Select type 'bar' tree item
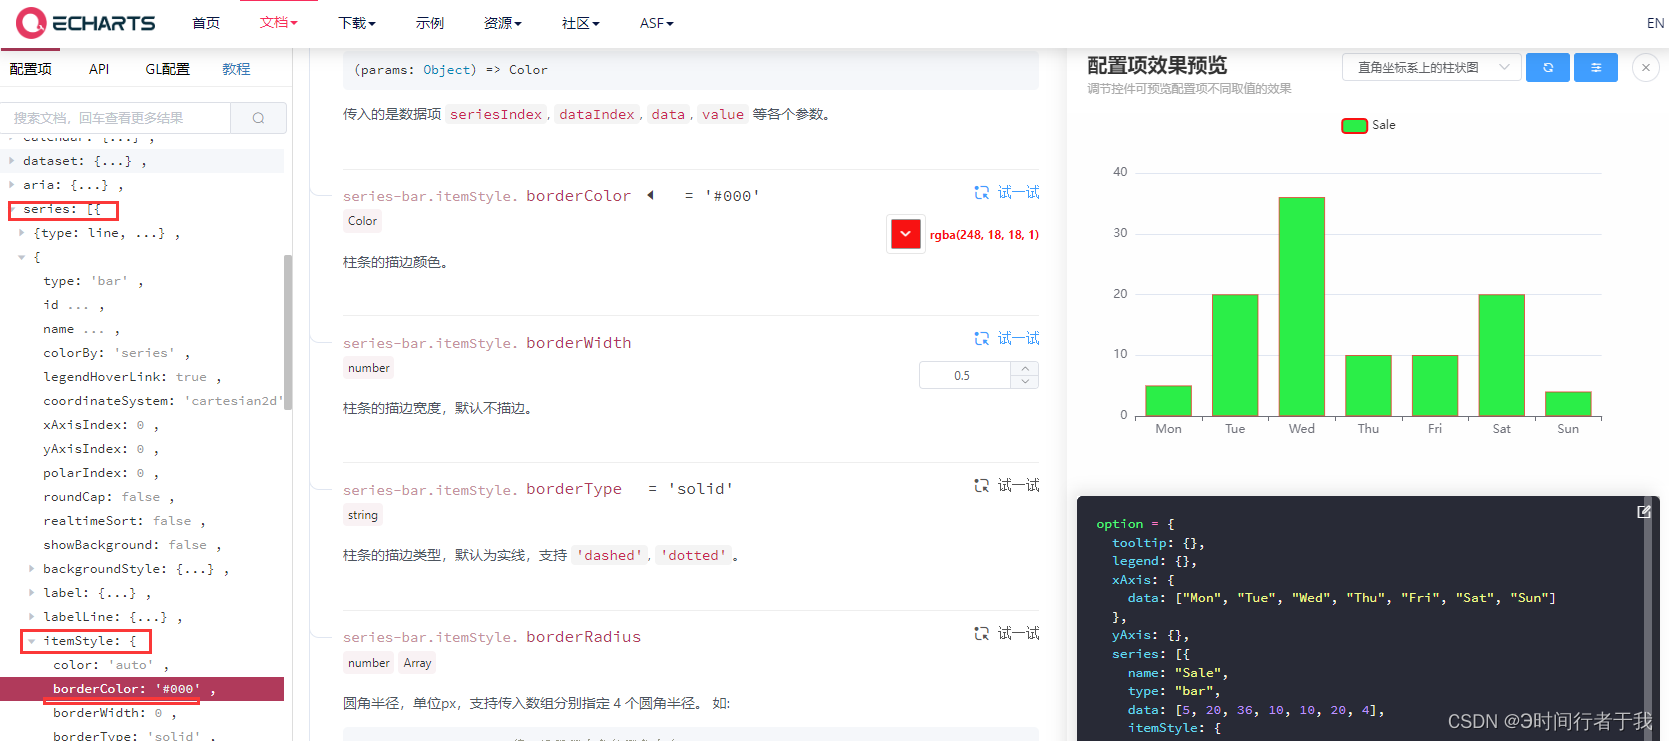This screenshot has width=1669, height=741. click(x=93, y=281)
